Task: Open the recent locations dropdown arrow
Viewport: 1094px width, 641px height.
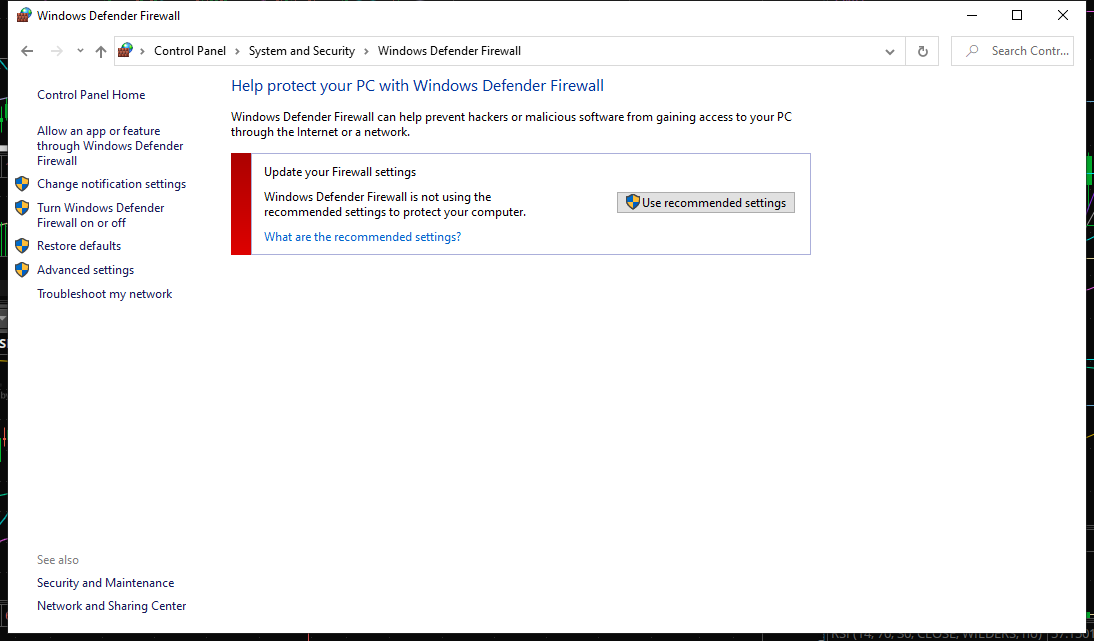Action: (80, 51)
